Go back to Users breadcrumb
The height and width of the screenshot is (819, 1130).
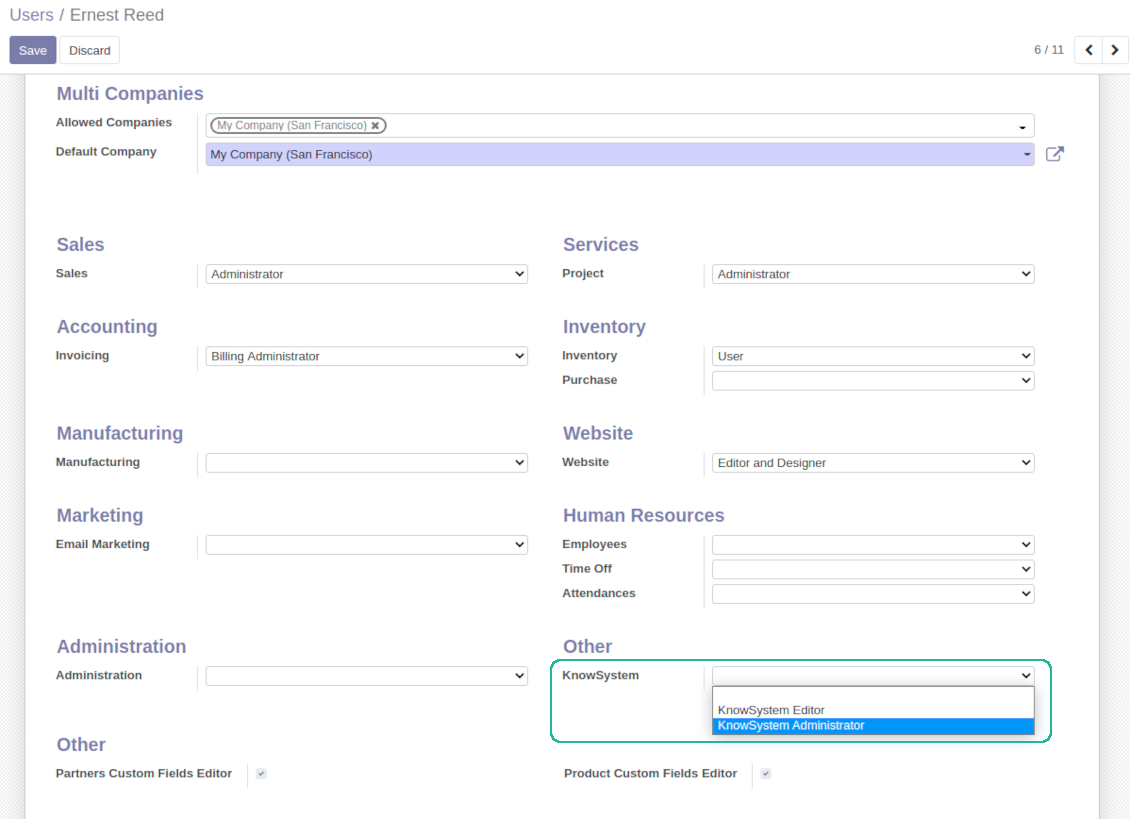(31, 14)
